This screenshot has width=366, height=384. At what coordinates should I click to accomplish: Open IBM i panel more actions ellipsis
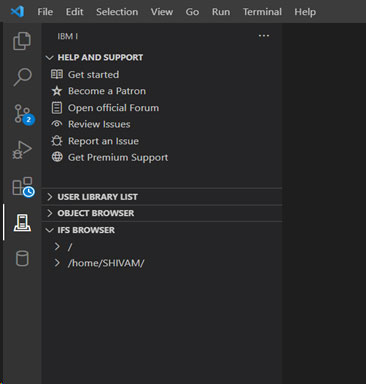[264, 36]
